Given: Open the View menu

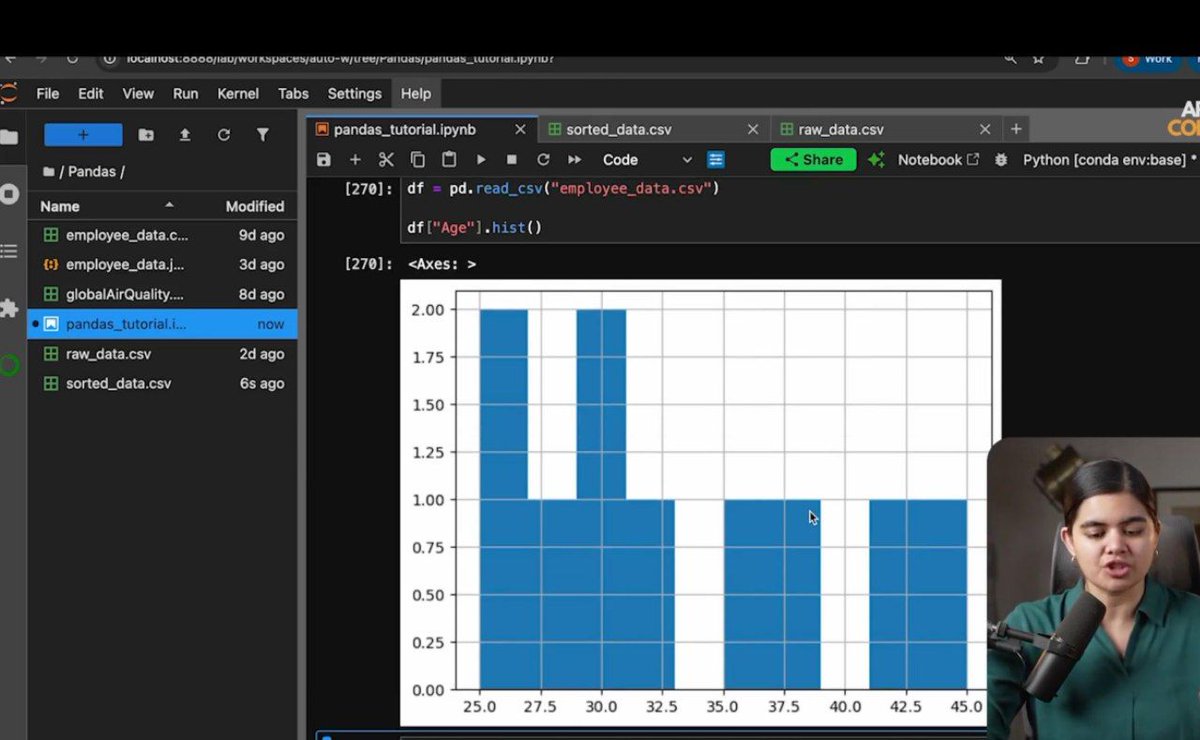Looking at the screenshot, I should click(138, 94).
